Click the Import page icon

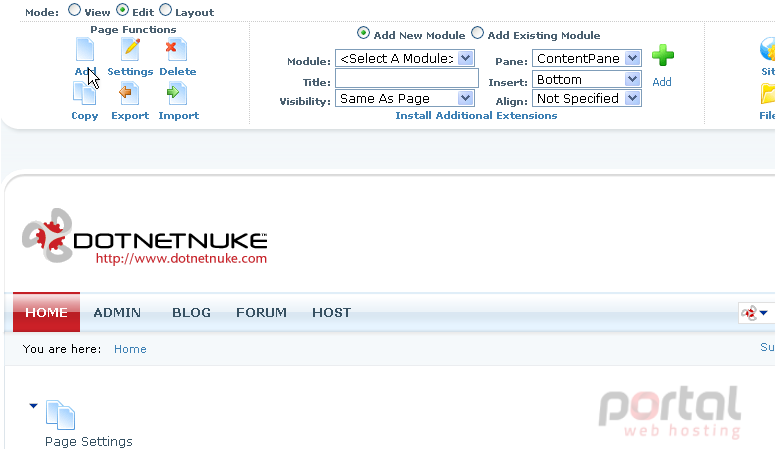tap(177, 94)
